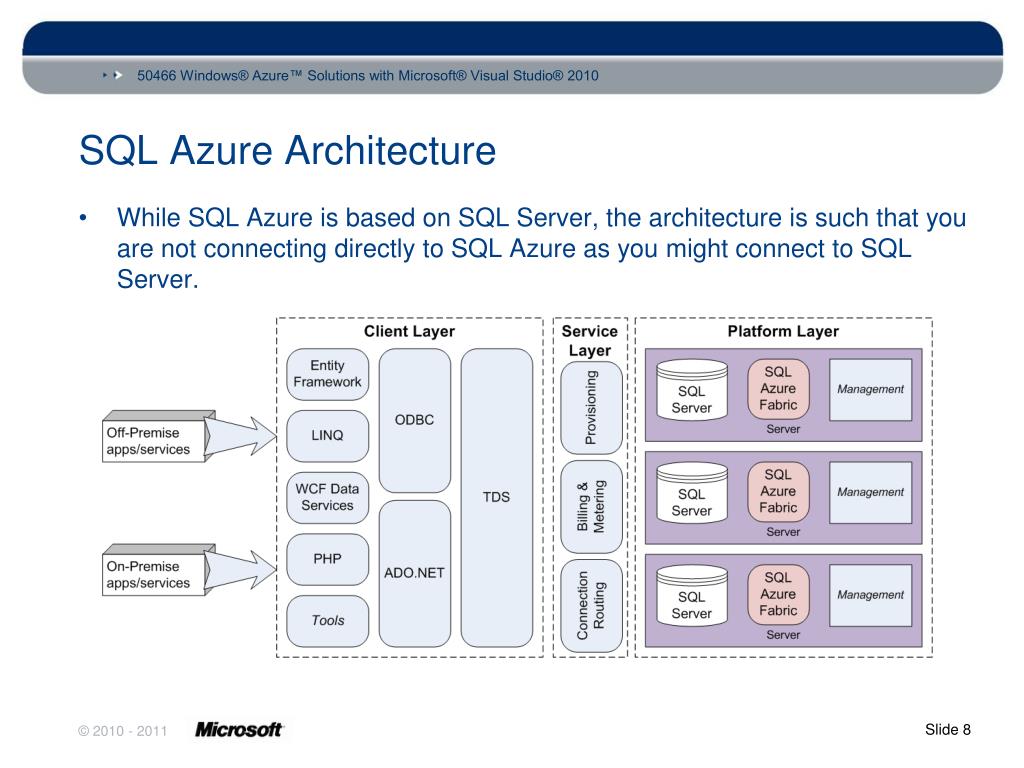
Task: Select the Billing & Metering box
Action: pos(592,507)
